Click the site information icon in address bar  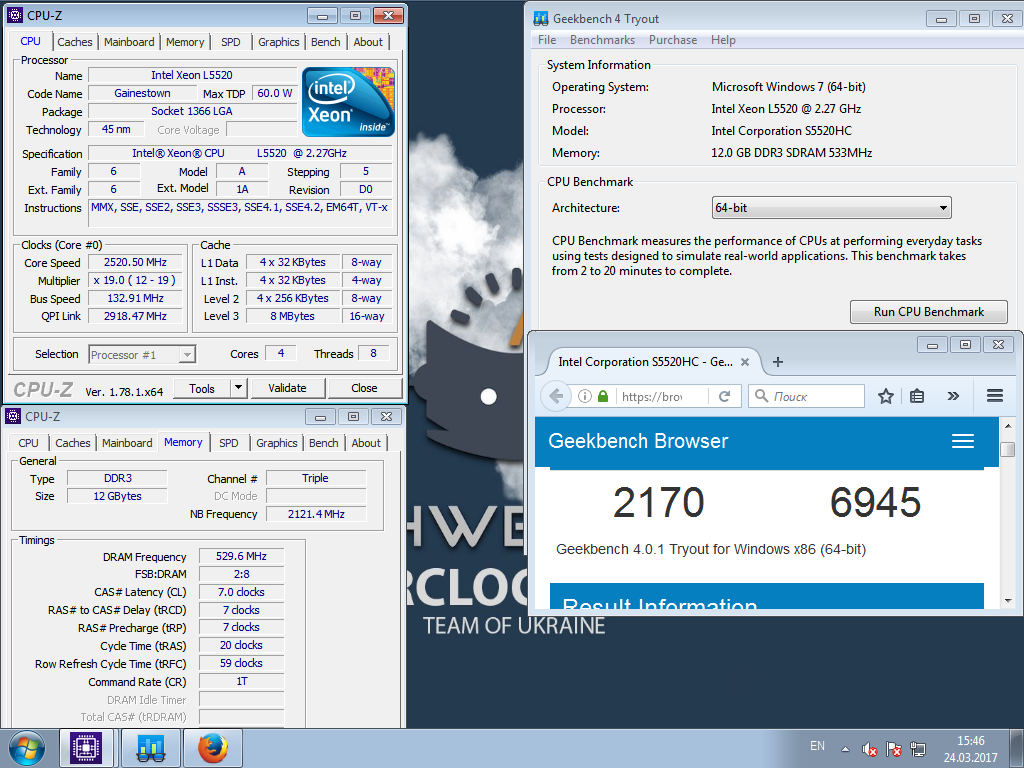tap(585, 396)
